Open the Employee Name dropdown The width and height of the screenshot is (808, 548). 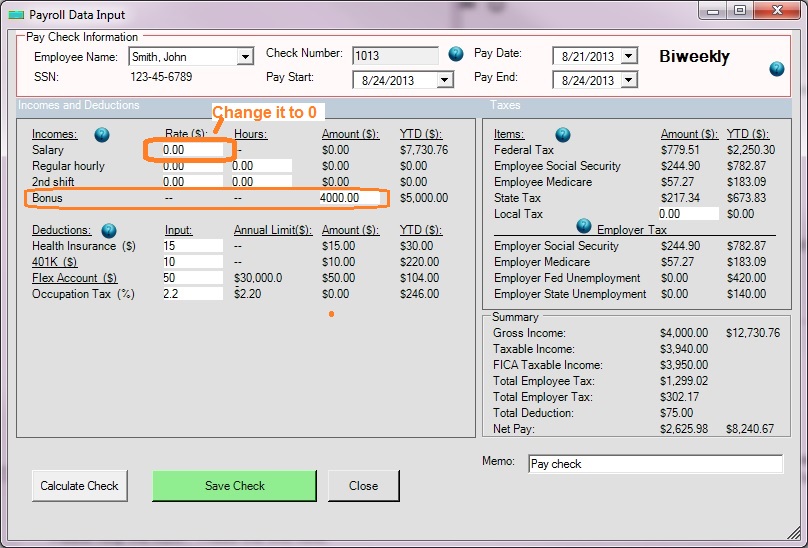click(245, 58)
